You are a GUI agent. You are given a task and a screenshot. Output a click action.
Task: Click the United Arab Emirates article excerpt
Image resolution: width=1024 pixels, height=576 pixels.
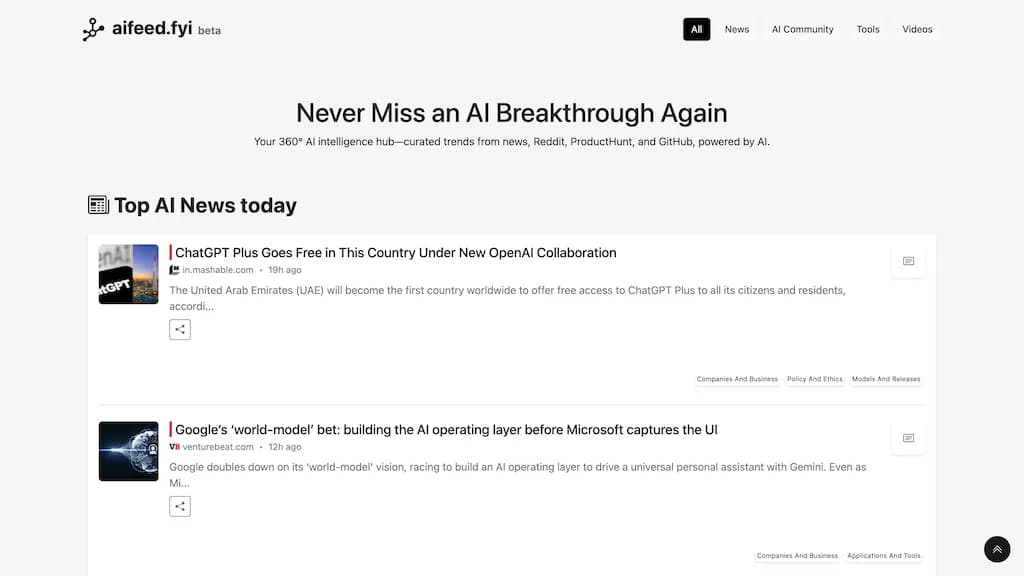coord(507,298)
